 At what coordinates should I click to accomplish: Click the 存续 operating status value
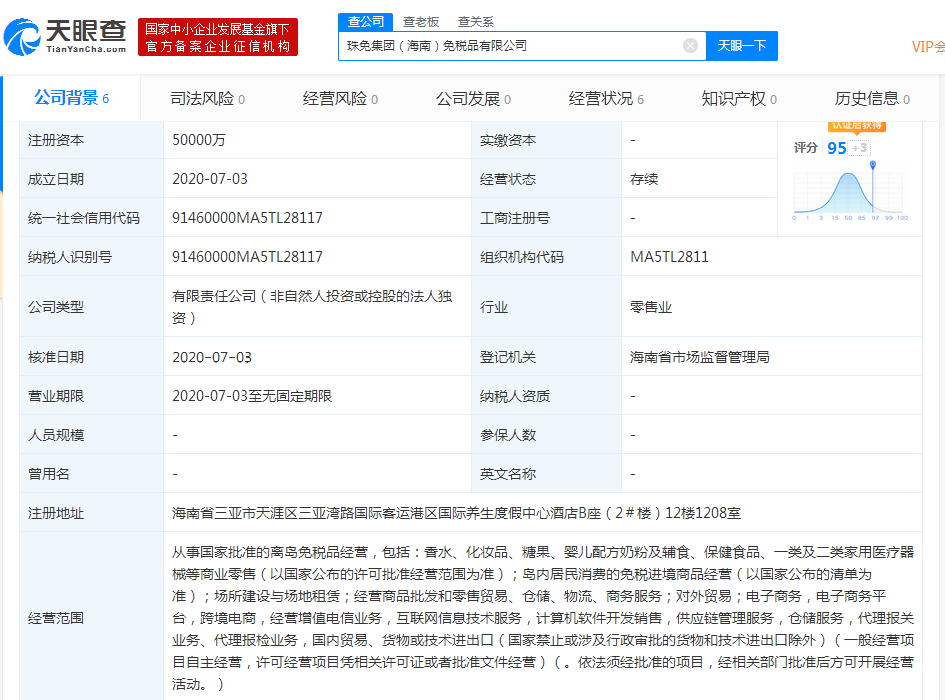pos(644,179)
